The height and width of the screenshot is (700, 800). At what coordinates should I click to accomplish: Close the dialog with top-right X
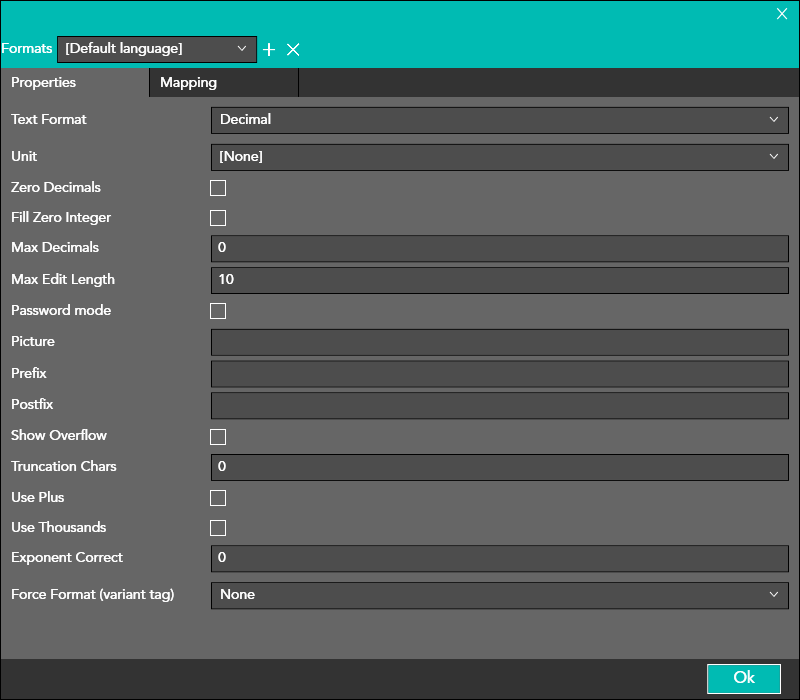pos(782,13)
